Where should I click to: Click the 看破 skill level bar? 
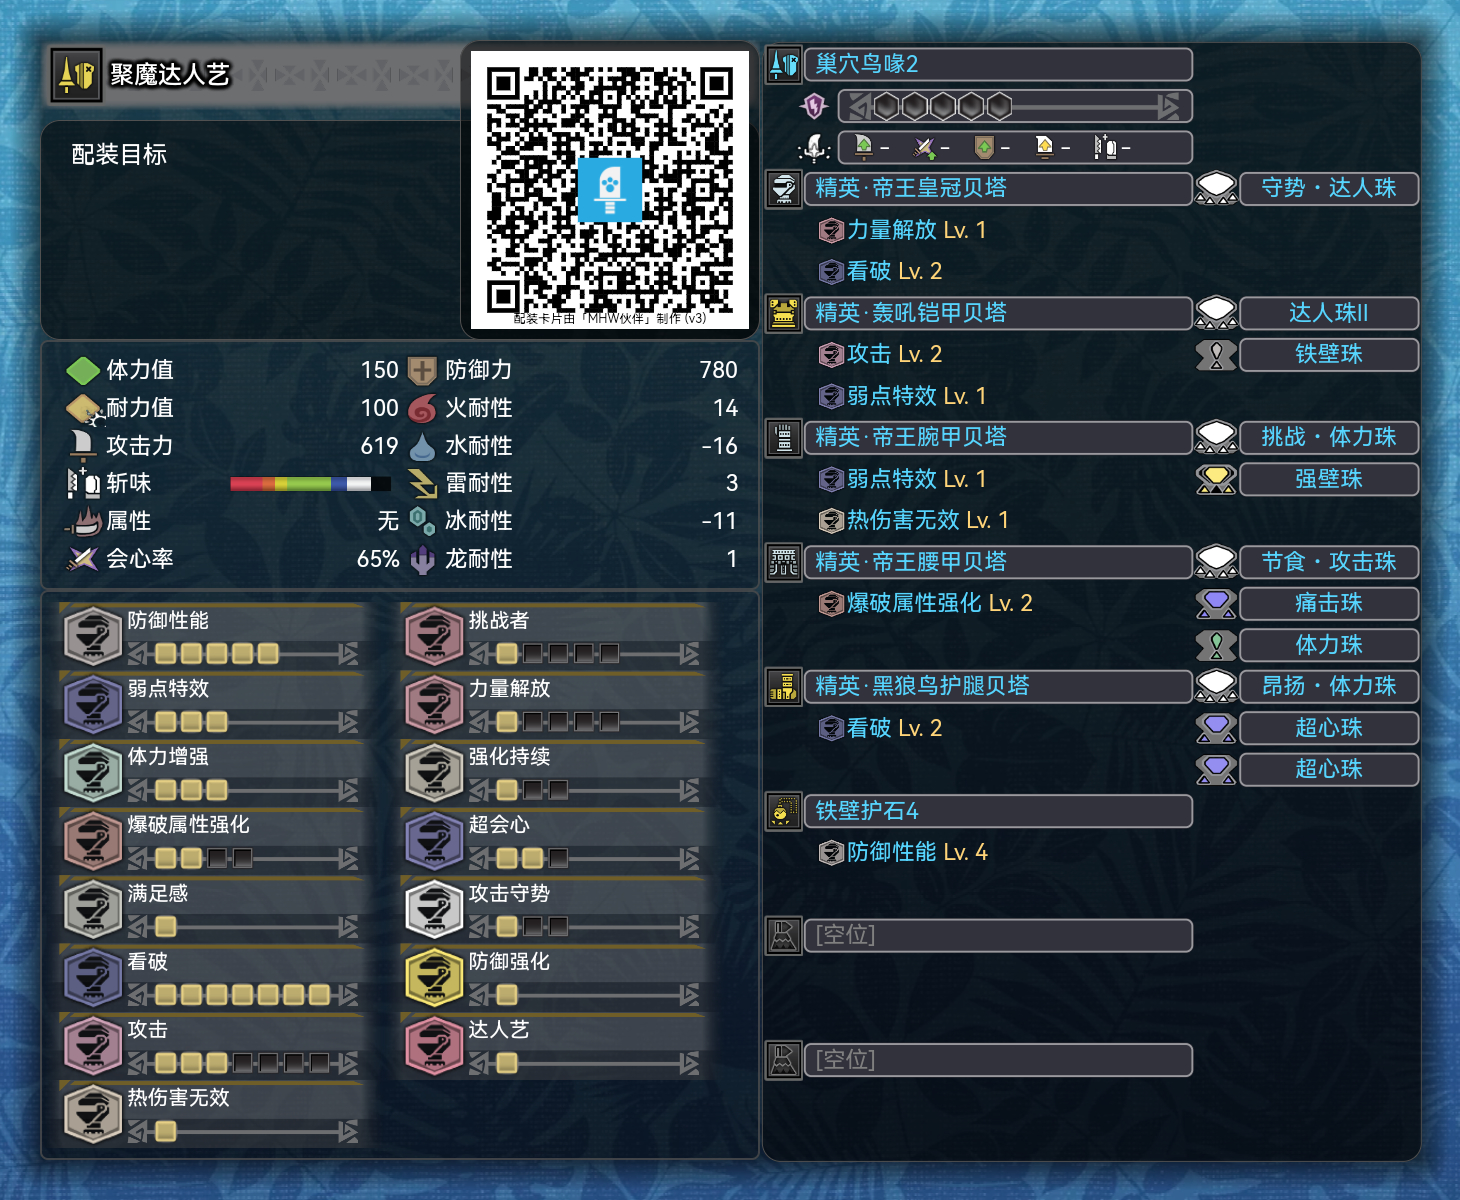click(243, 994)
